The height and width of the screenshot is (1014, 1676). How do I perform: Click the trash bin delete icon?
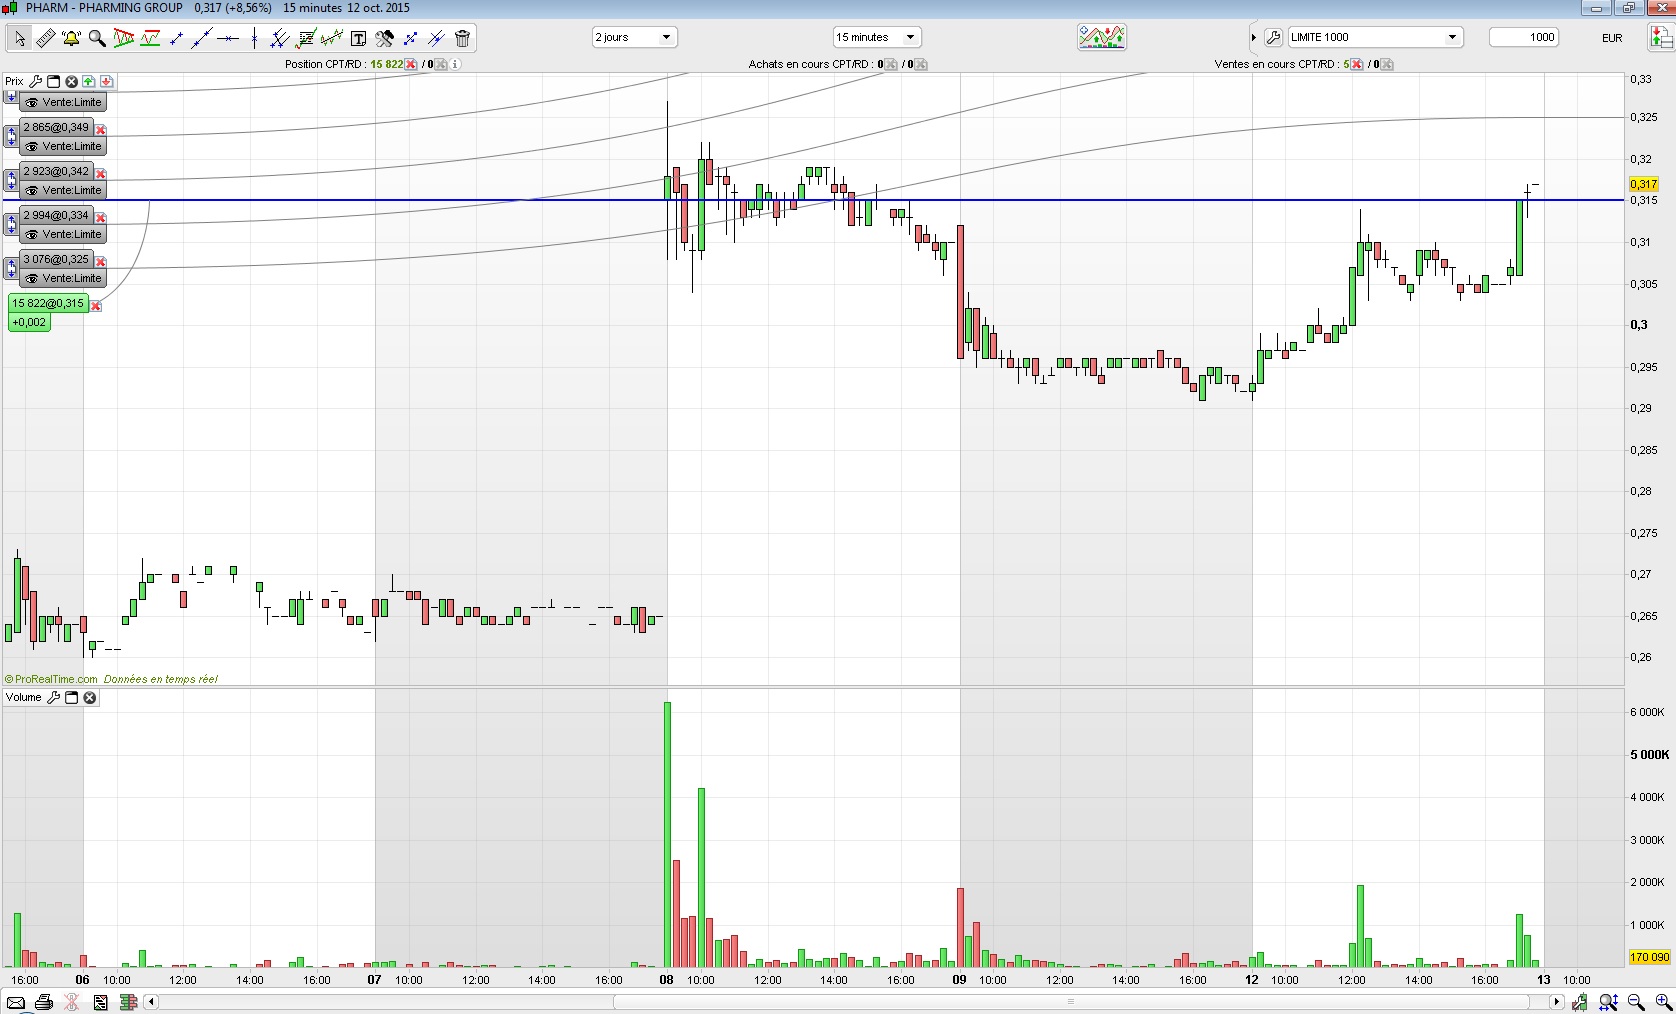pos(462,38)
